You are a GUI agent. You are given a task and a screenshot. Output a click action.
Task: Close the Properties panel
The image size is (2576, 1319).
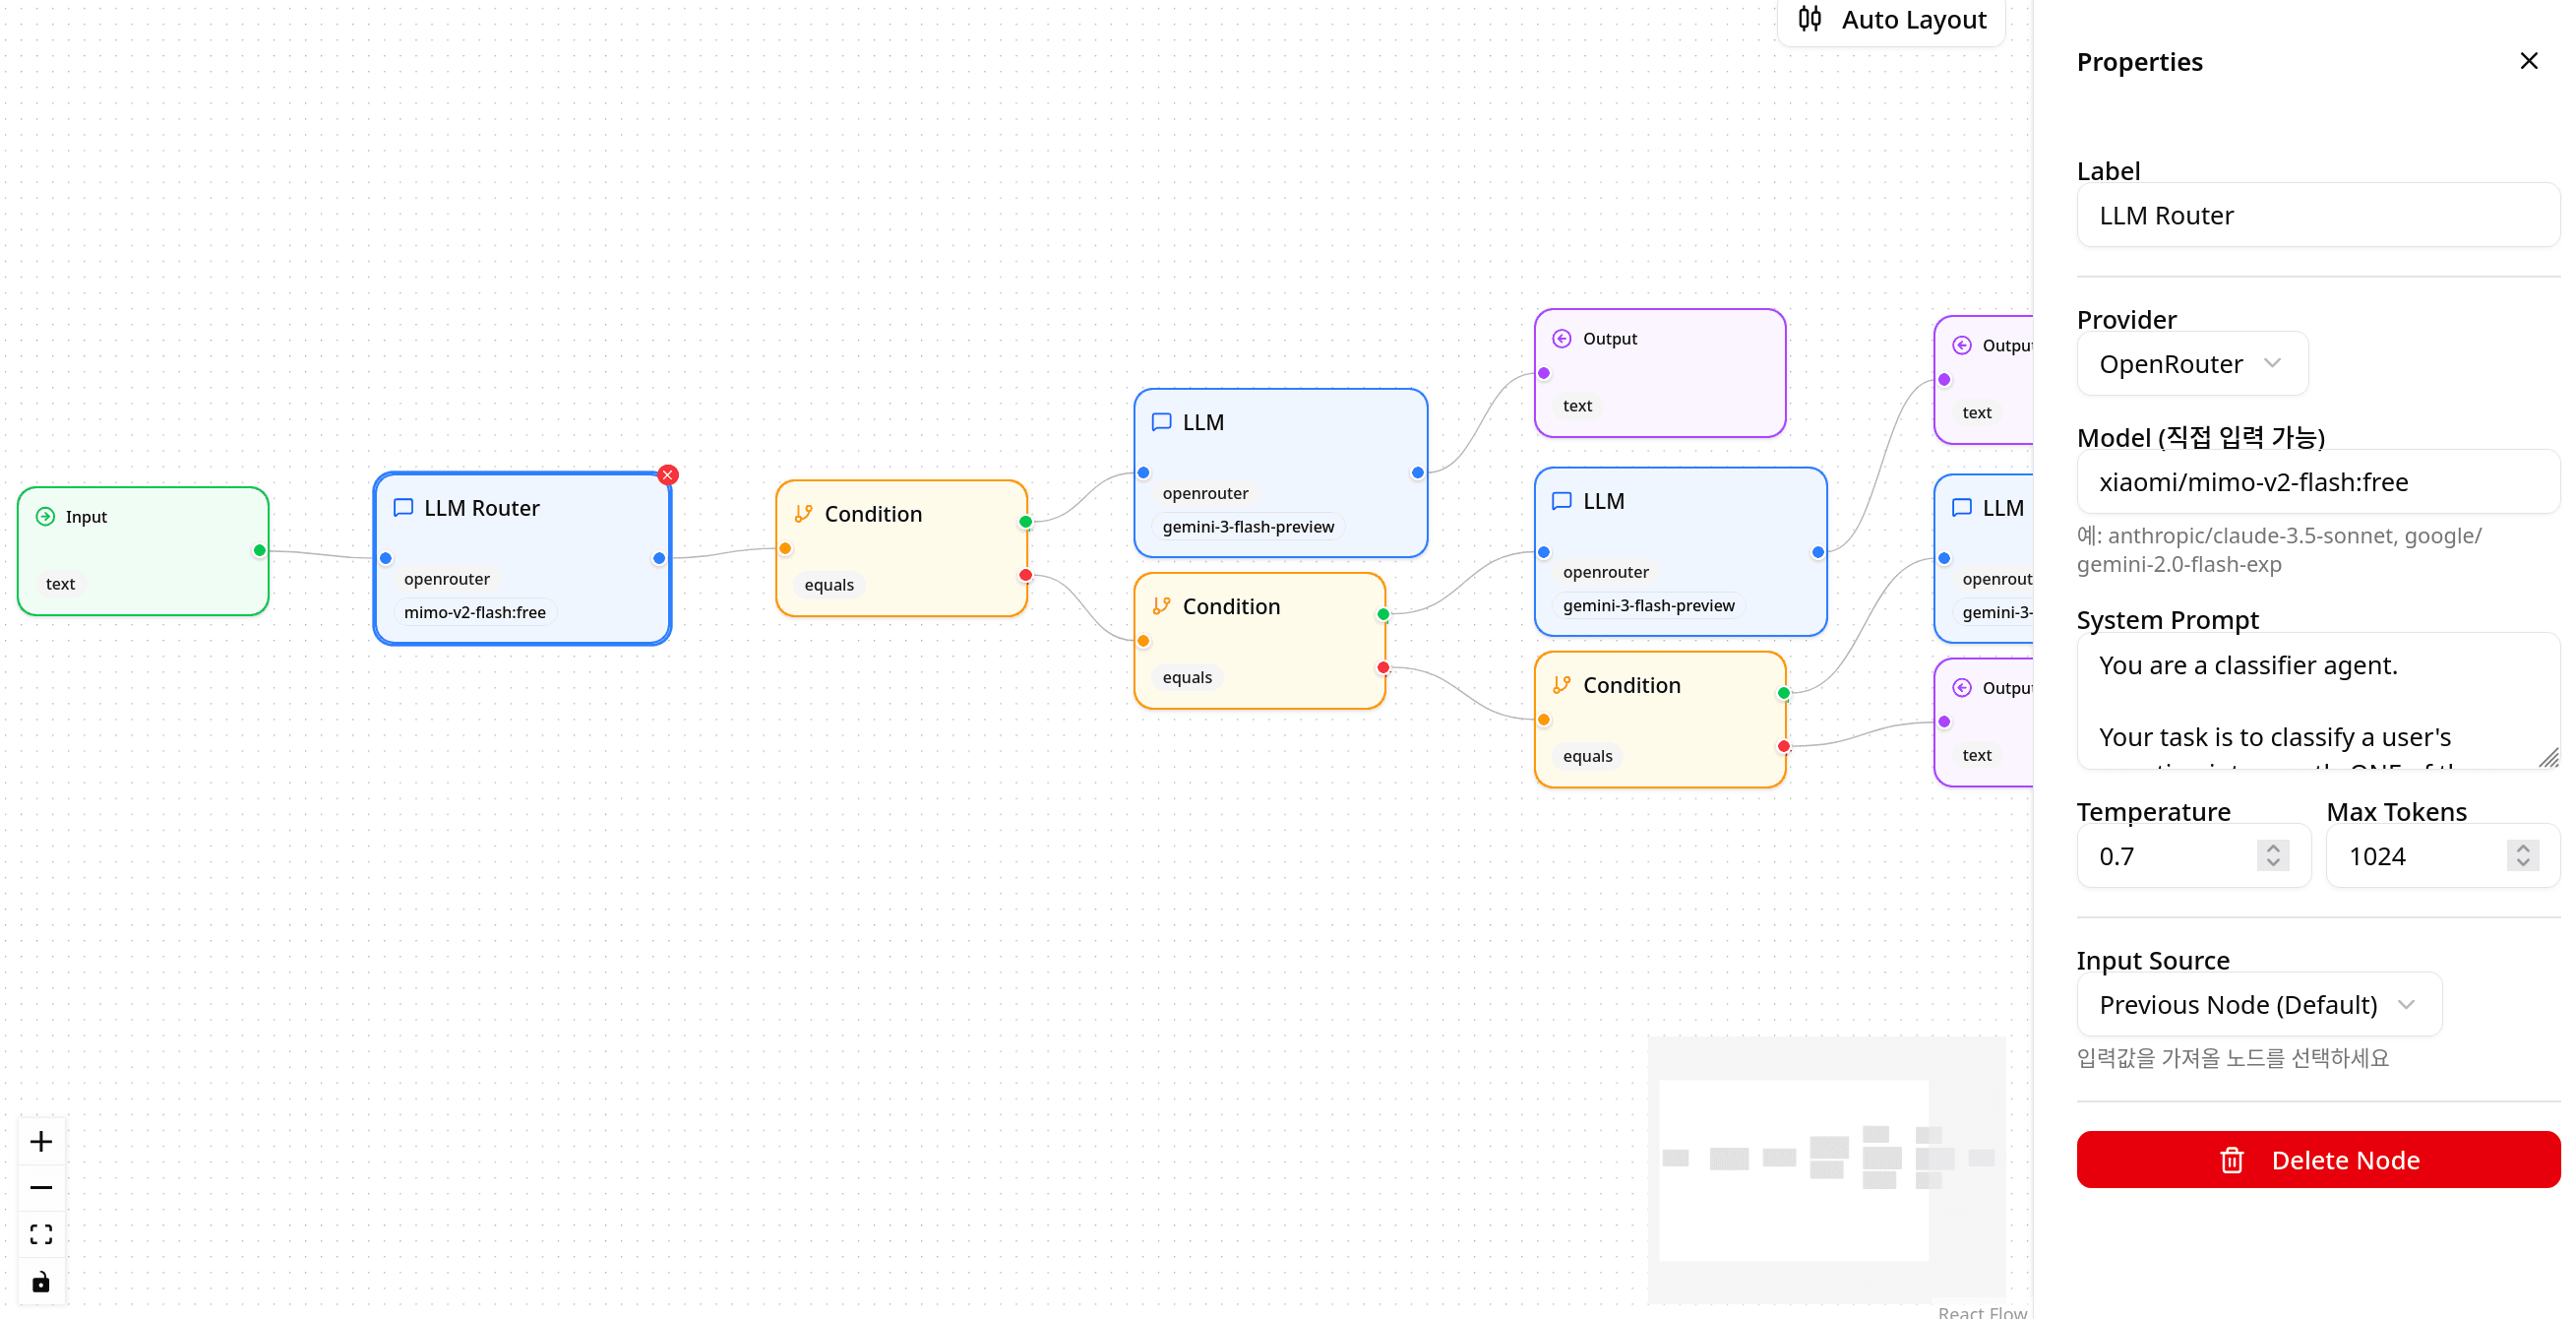pyautogui.click(x=2528, y=61)
